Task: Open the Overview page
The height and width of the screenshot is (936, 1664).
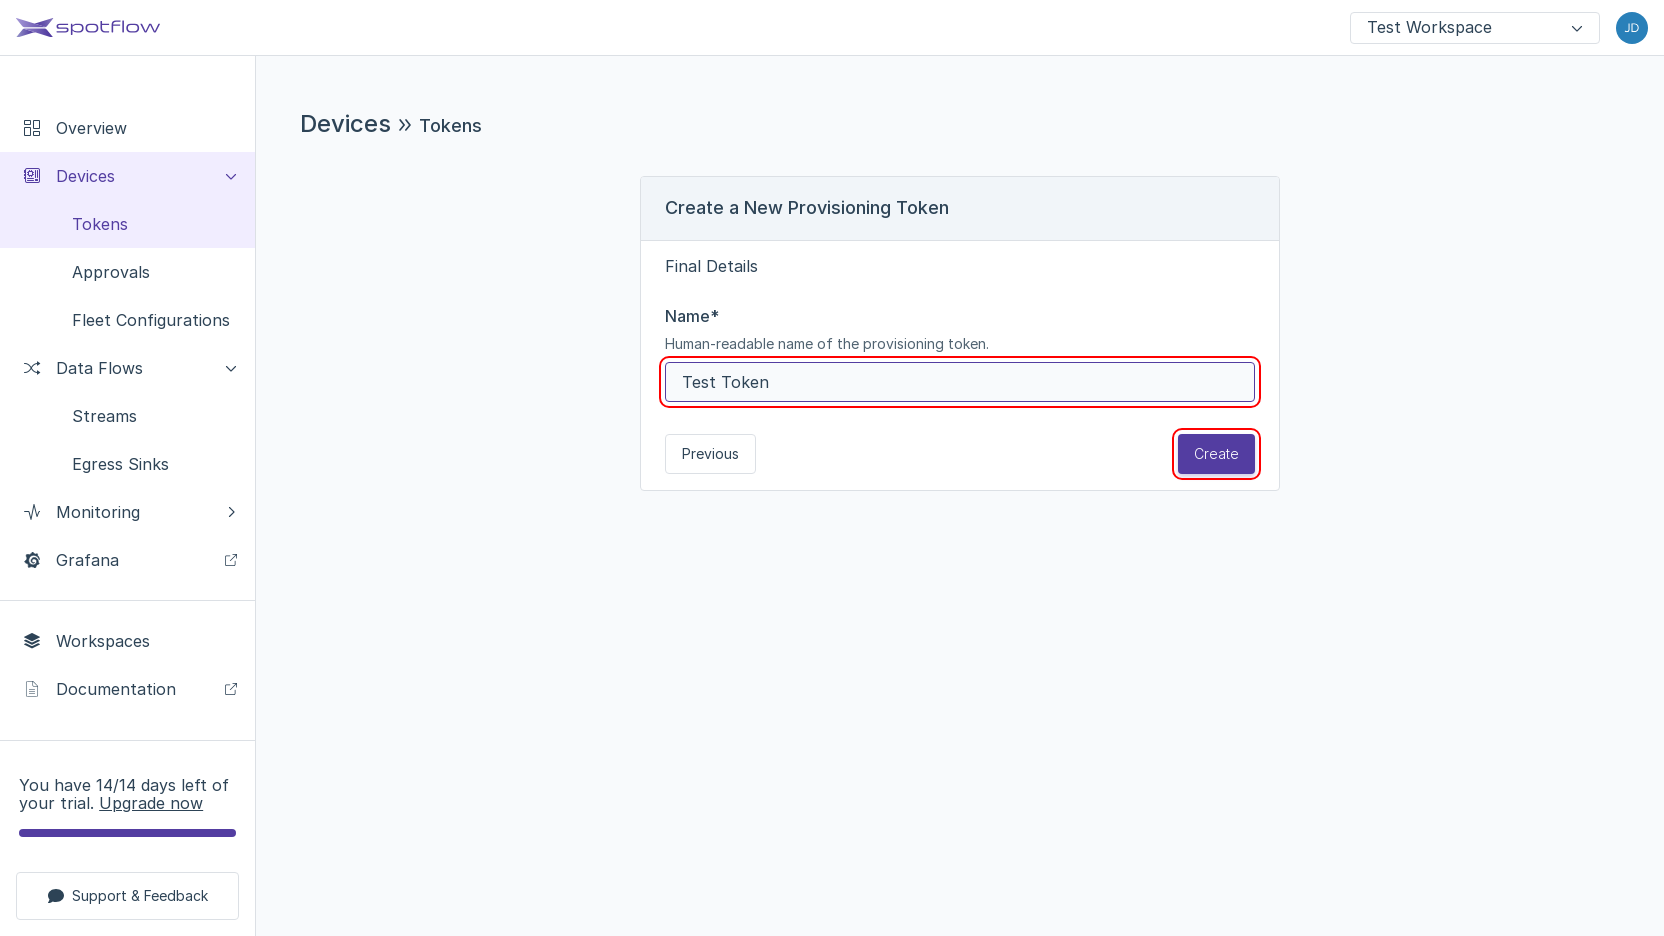Action: 128,128
